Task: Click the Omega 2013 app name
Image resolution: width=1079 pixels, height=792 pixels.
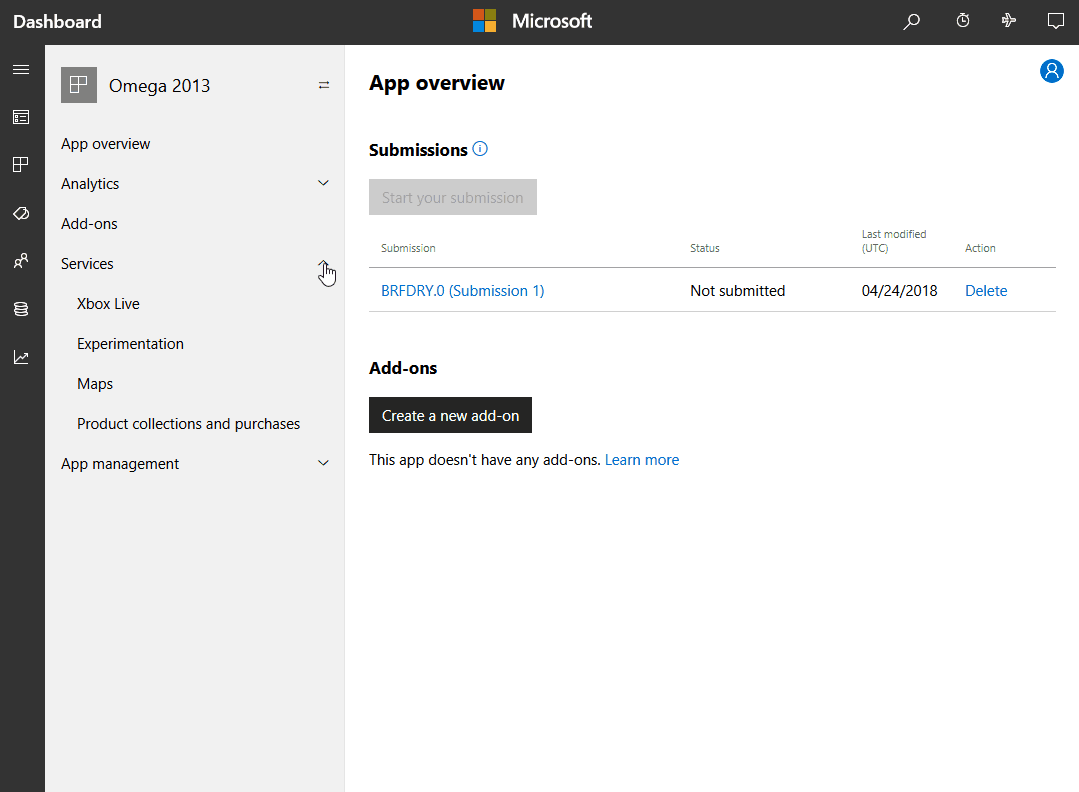Action: coord(159,85)
